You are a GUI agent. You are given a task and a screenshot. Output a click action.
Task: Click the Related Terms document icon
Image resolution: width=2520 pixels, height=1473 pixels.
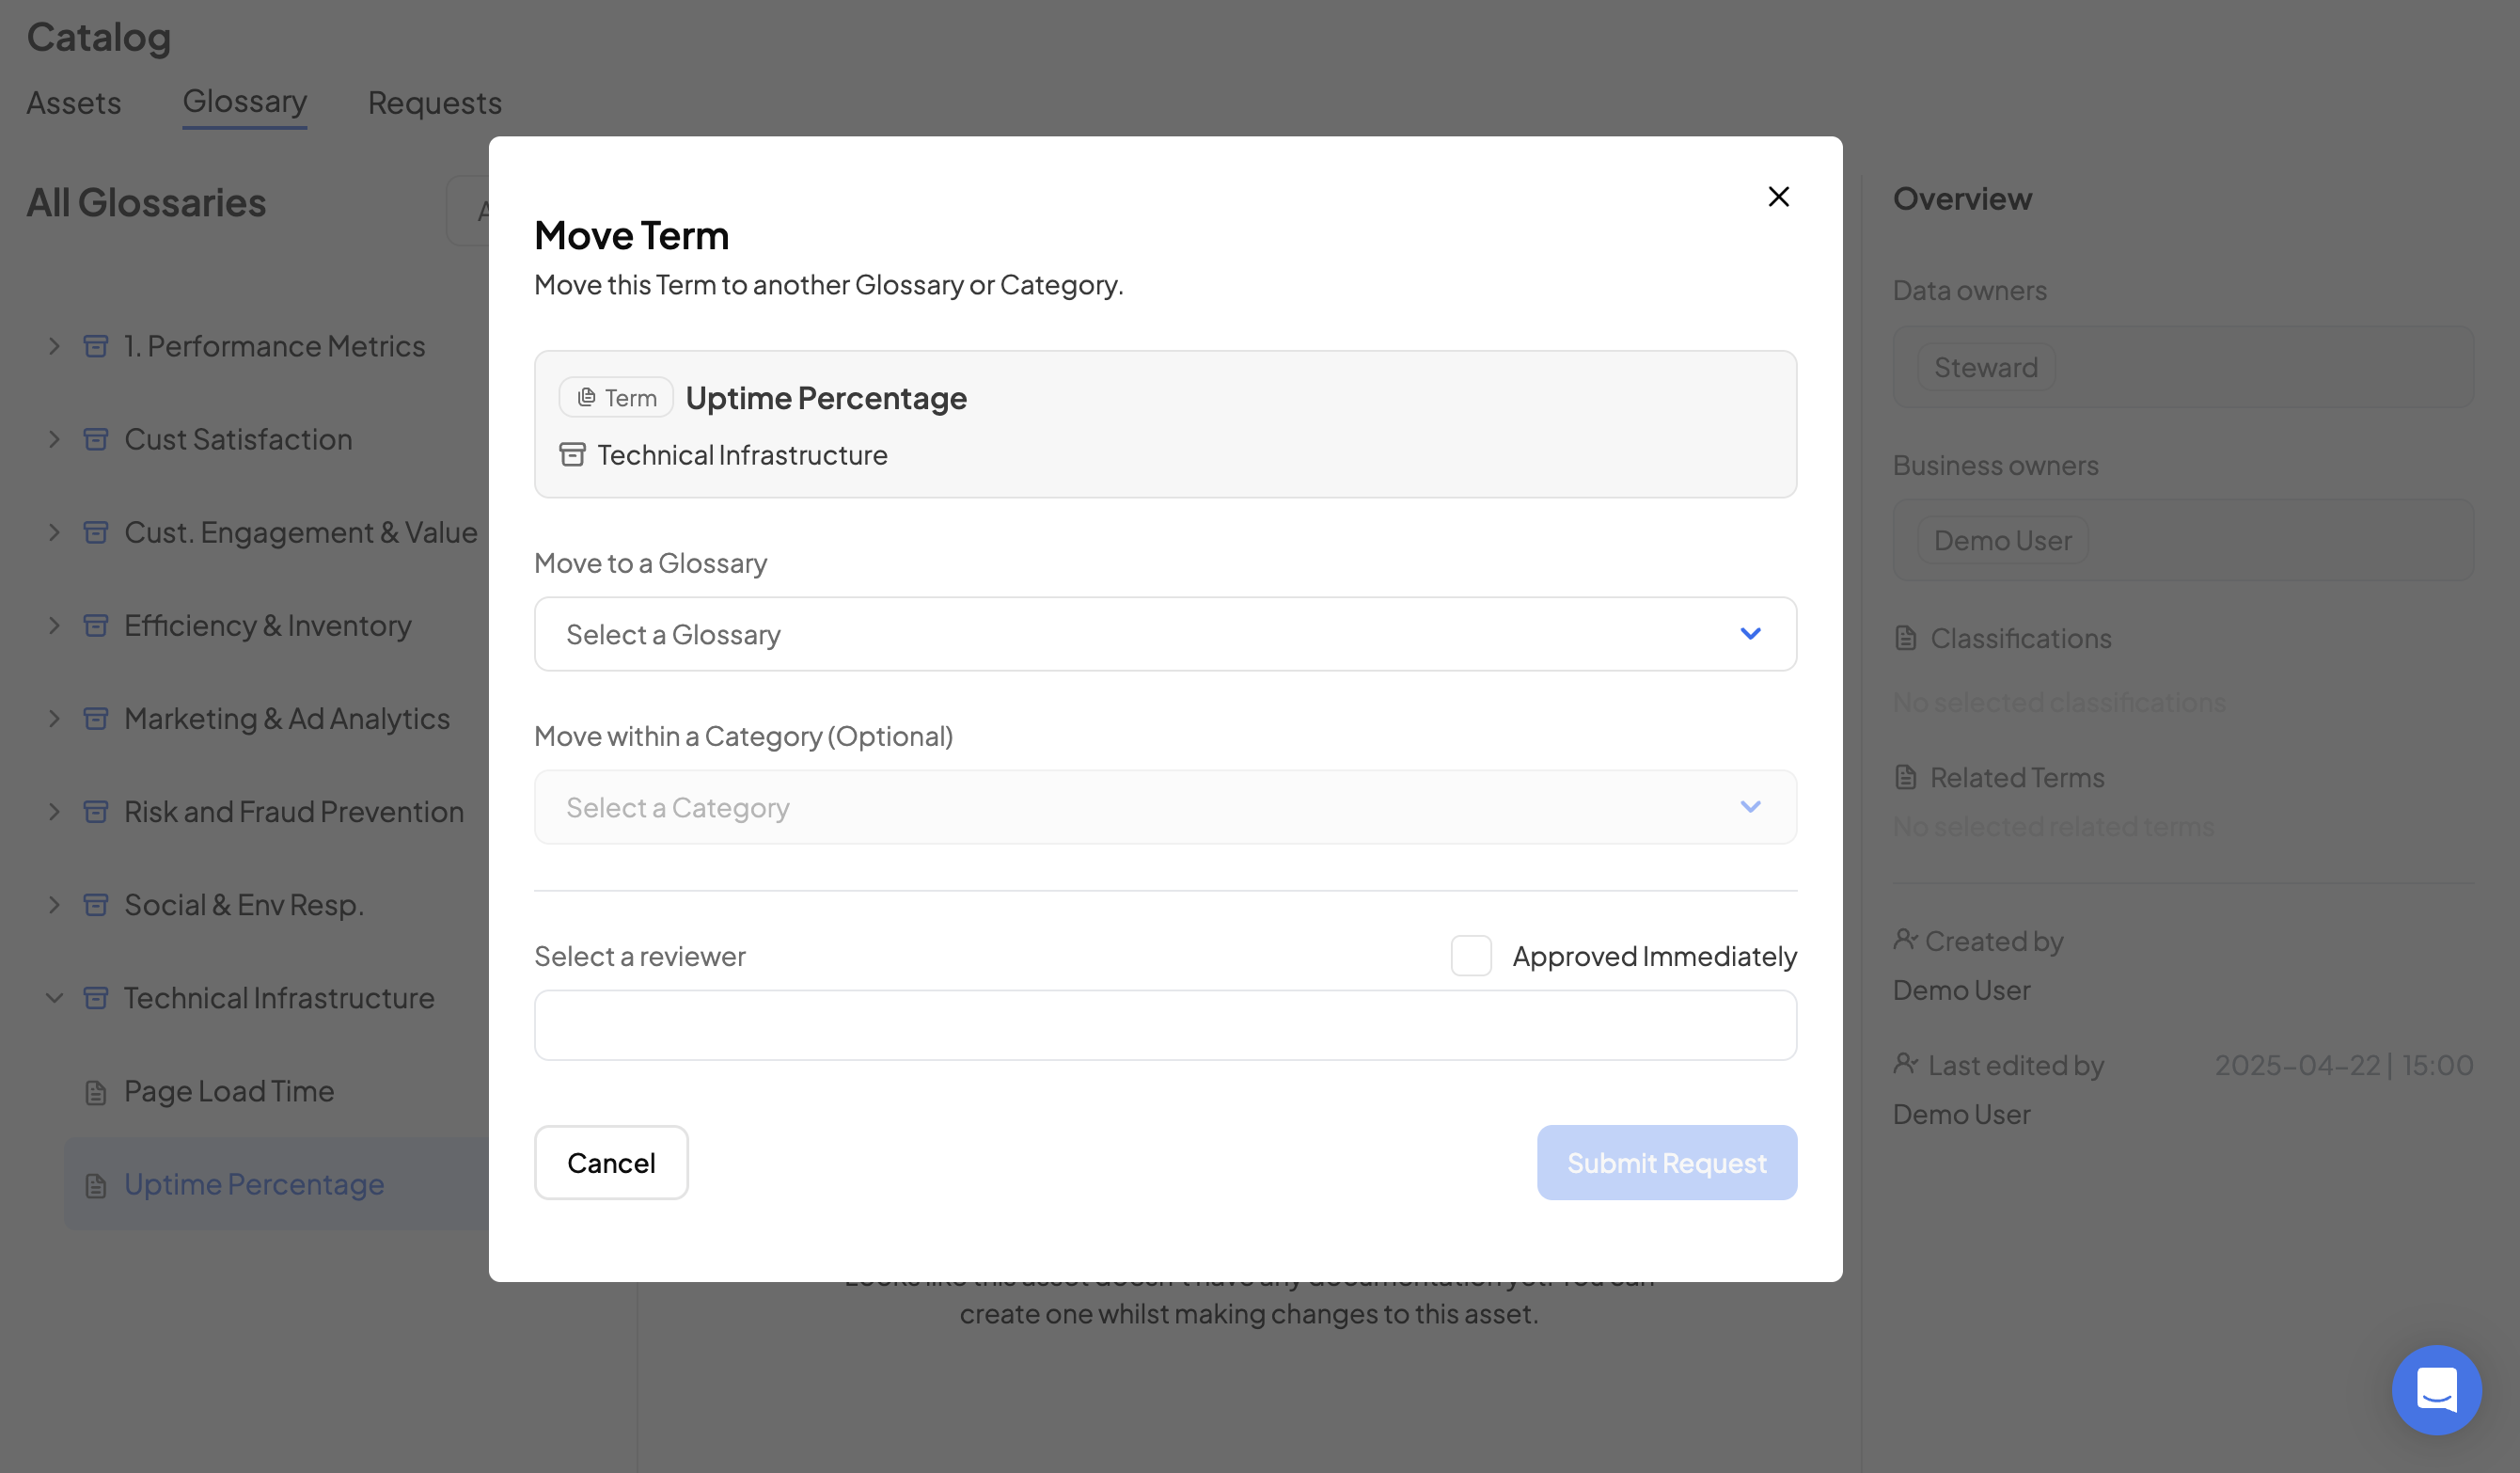(x=1906, y=777)
